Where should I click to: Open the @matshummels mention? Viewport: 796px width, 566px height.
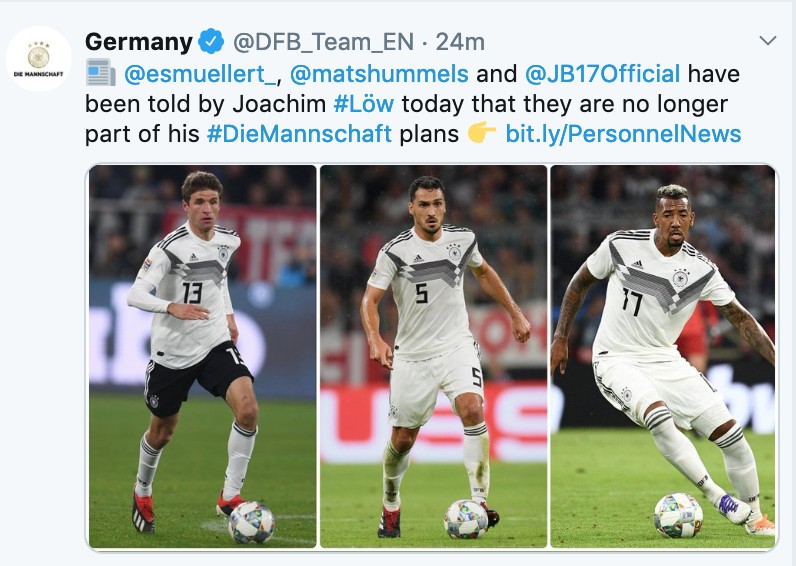click(x=379, y=74)
